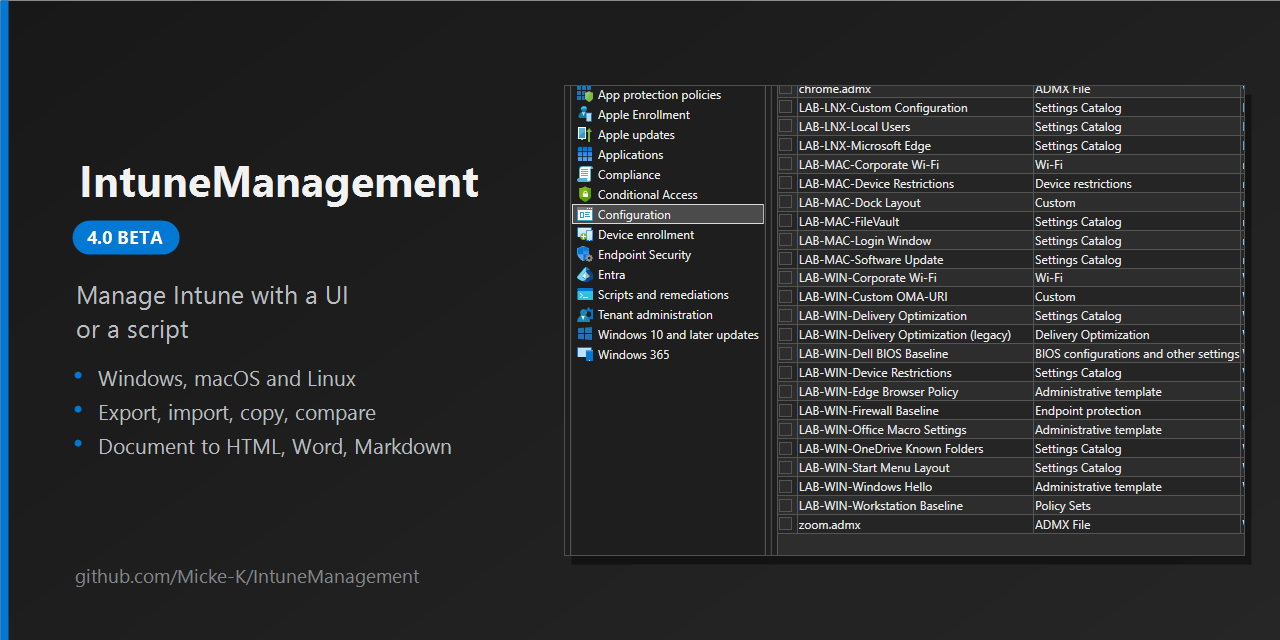This screenshot has height=640, width=1280.
Task: Tick the LAB-WIN-Edge Browser Policy checkbox
Action: tap(786, 391)
